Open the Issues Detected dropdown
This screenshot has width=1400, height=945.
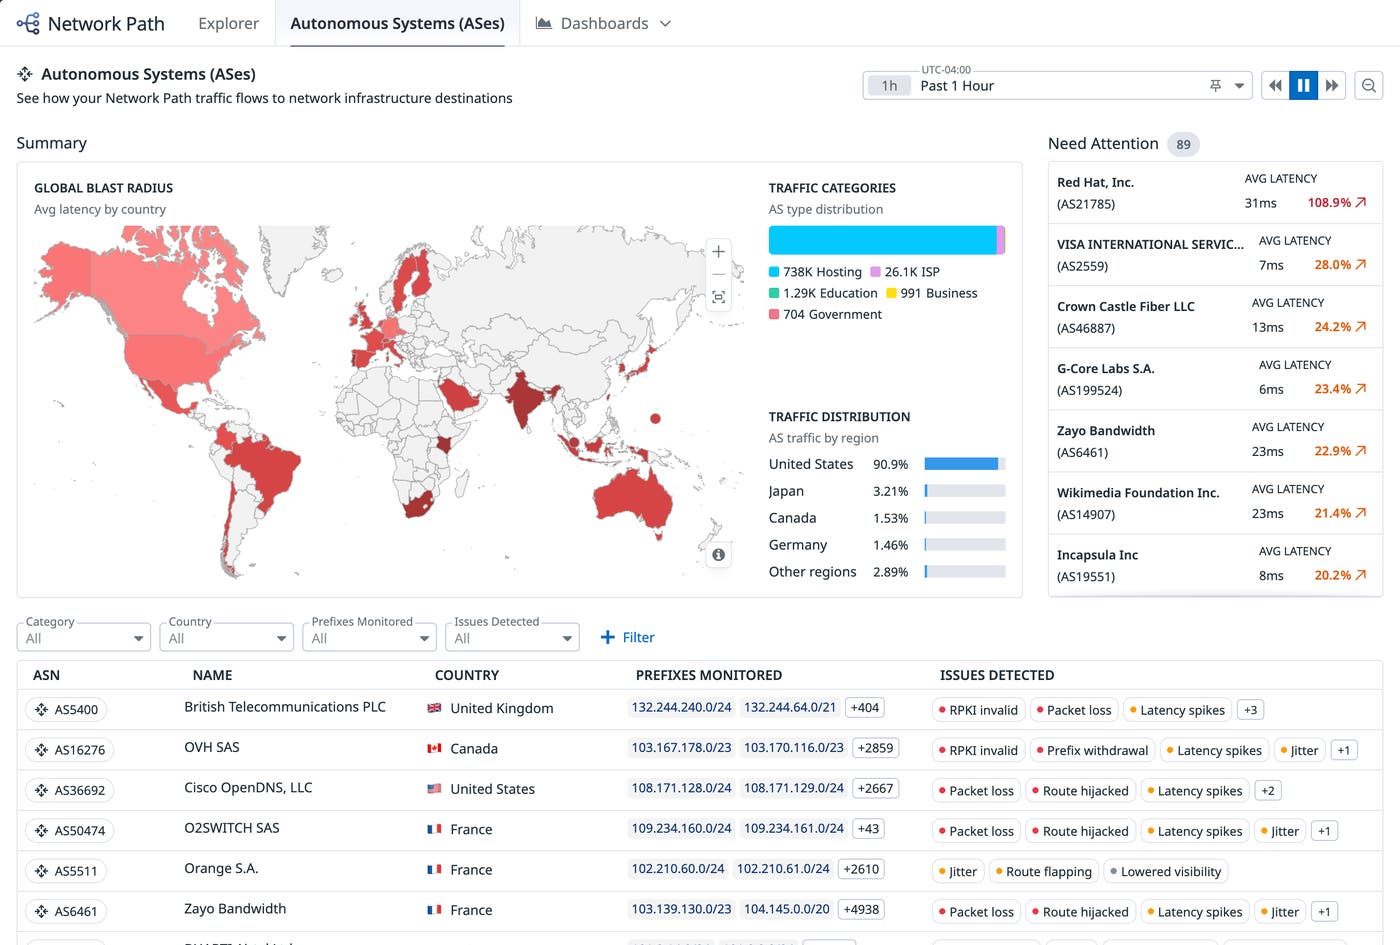coord(512,637)
